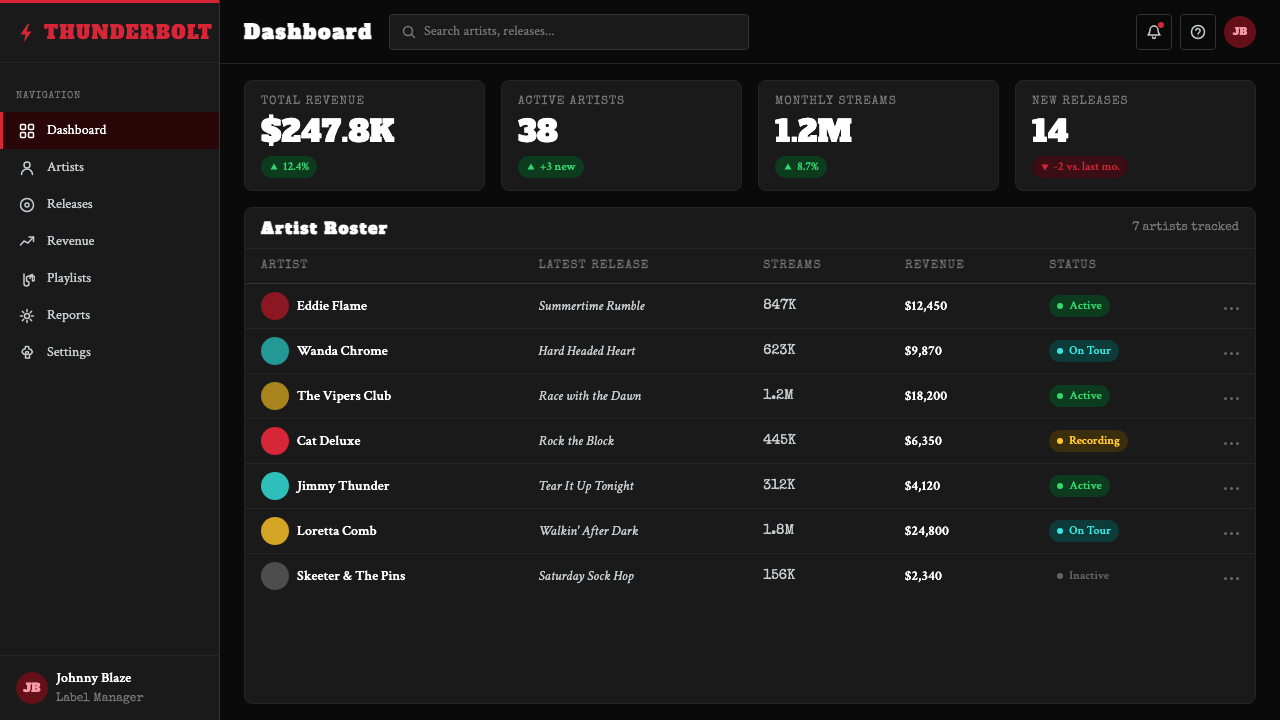Click the Recording status badge
1280x720 pixels.
(x=1088, y=441)
